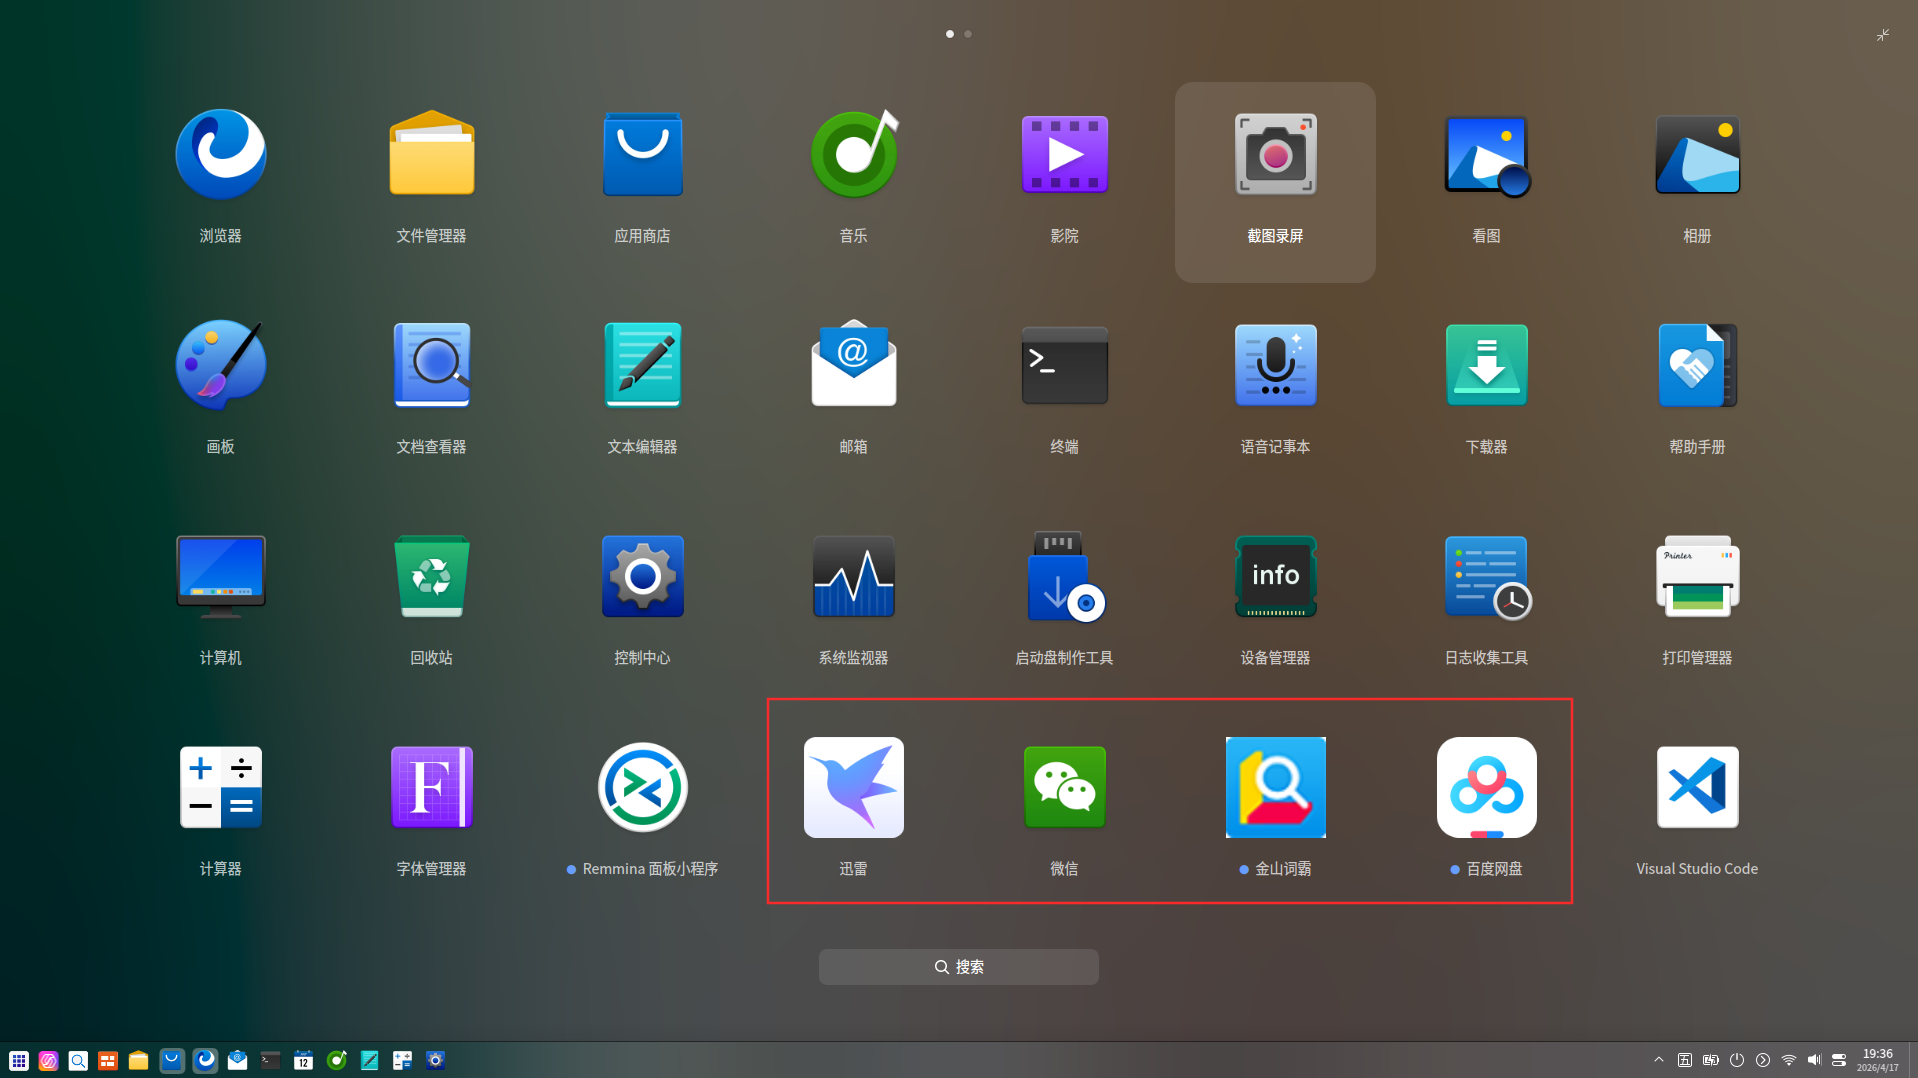This screenshot has width=1918, height=1078.
Task: Open the volume speaker tray icon
Action: (x=1814, y=1060)
